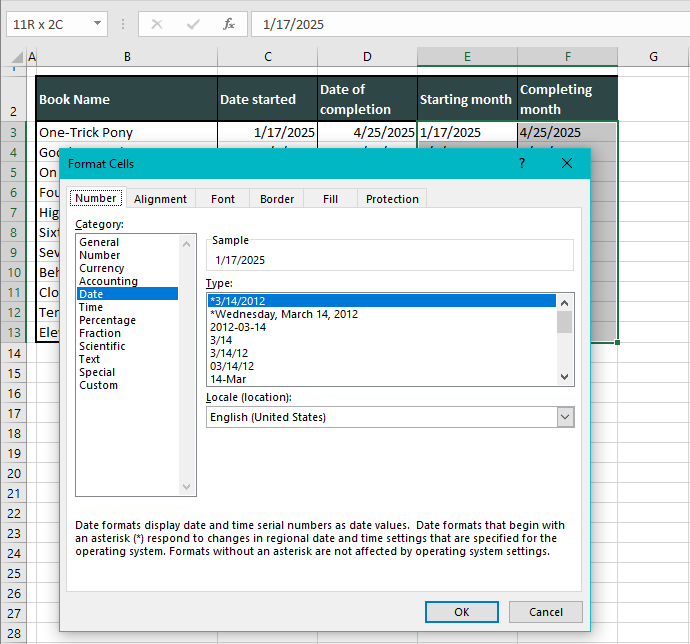
Task: Select the Time category
Action: (x=128, y=307)
